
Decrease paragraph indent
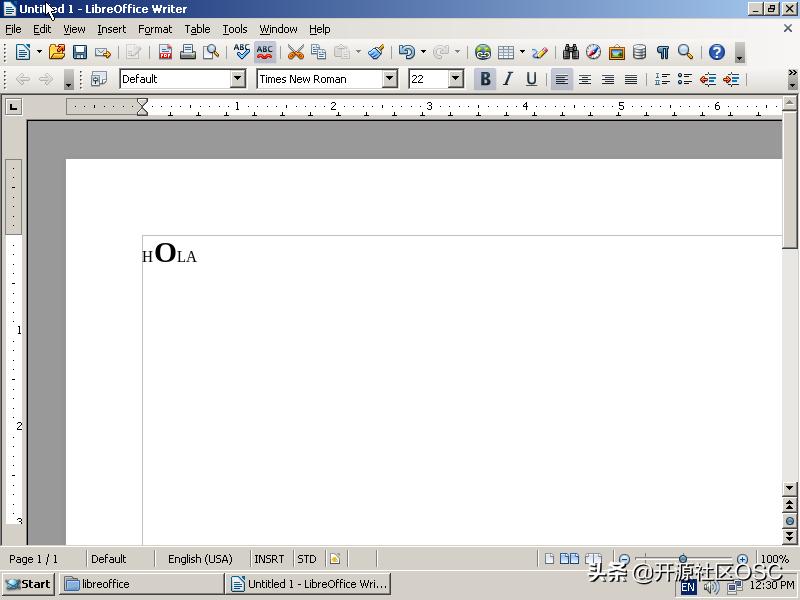(x=708, y=79)
